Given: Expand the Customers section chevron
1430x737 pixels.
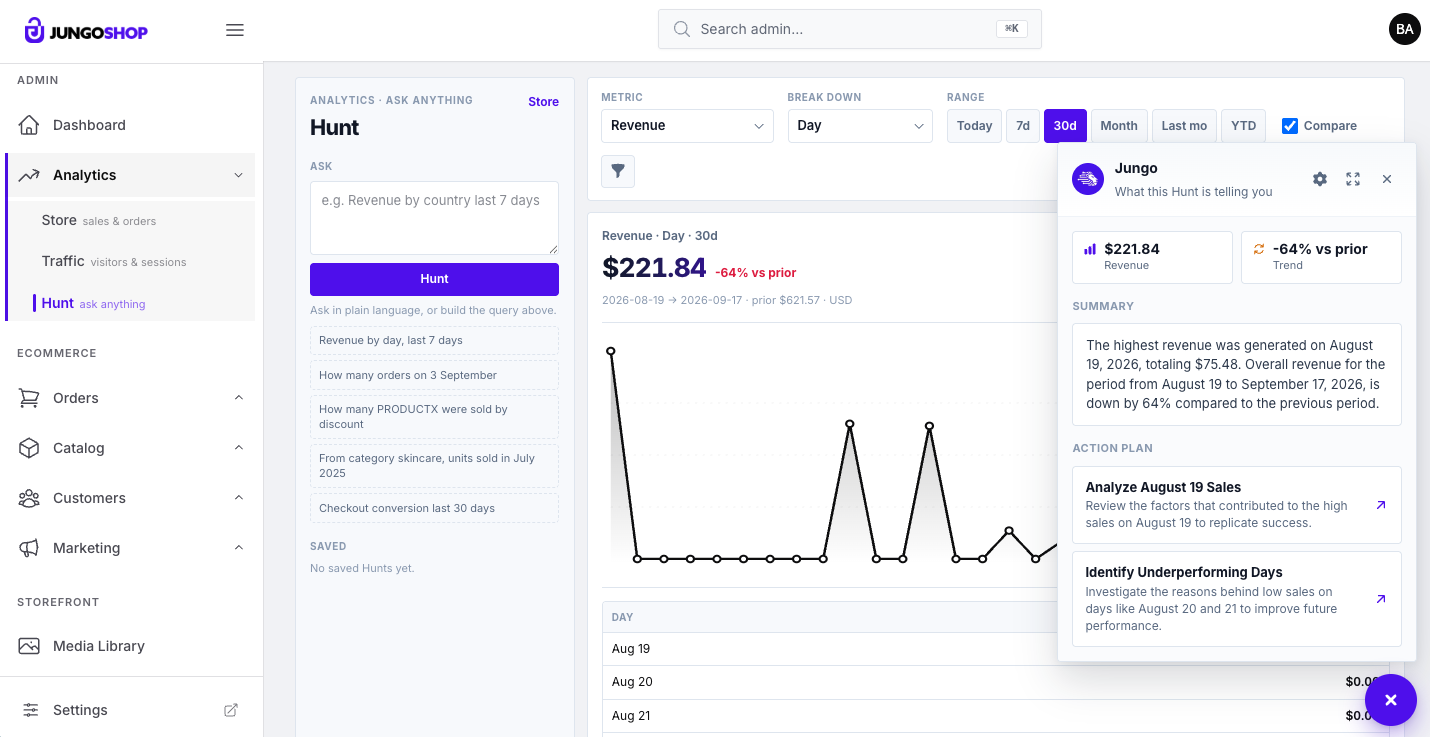Looking at the screenshot, I should [238, 498].
